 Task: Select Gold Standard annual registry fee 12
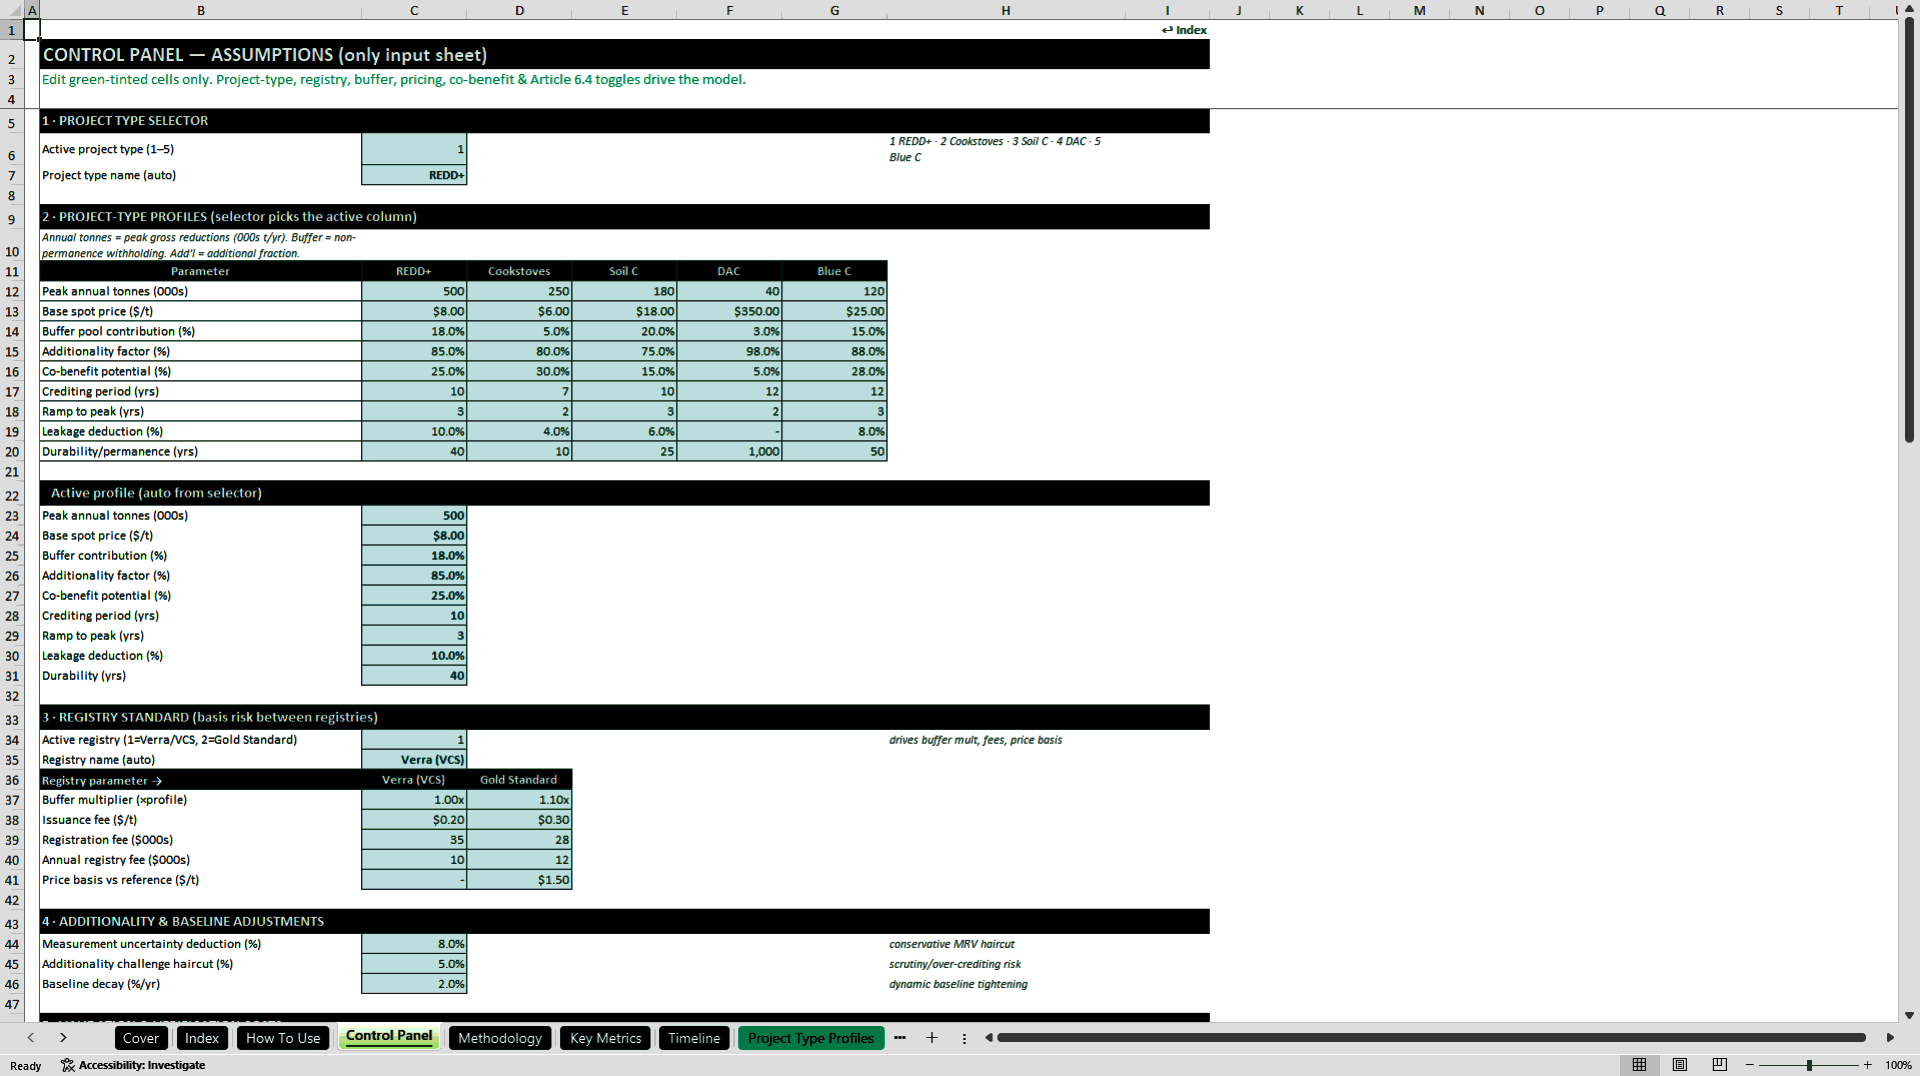coord(519,860)
